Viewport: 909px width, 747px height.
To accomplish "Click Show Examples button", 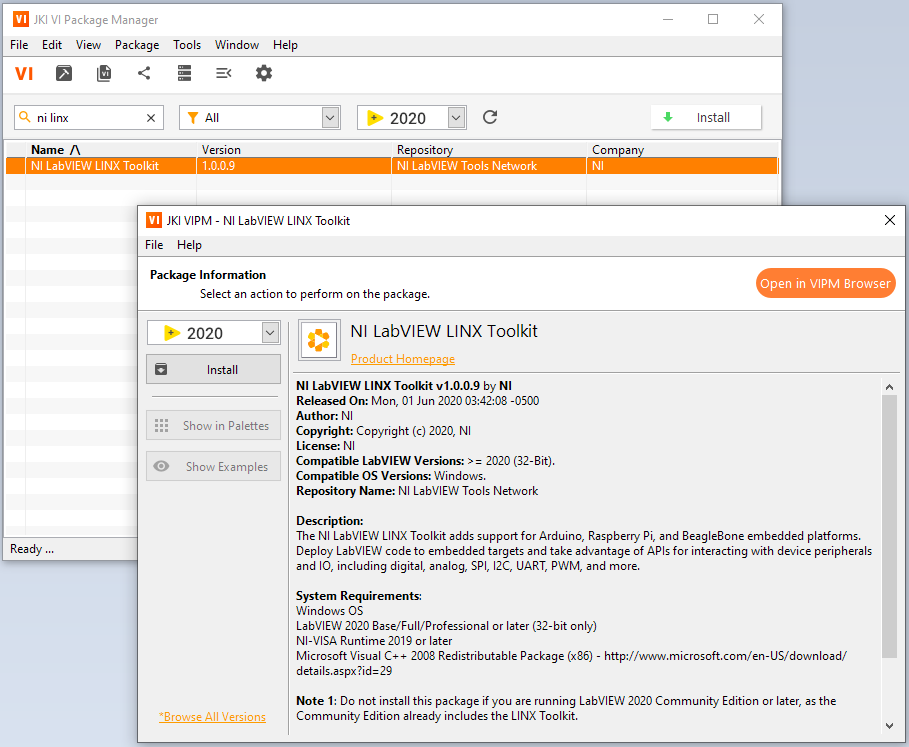I will 213,467.
